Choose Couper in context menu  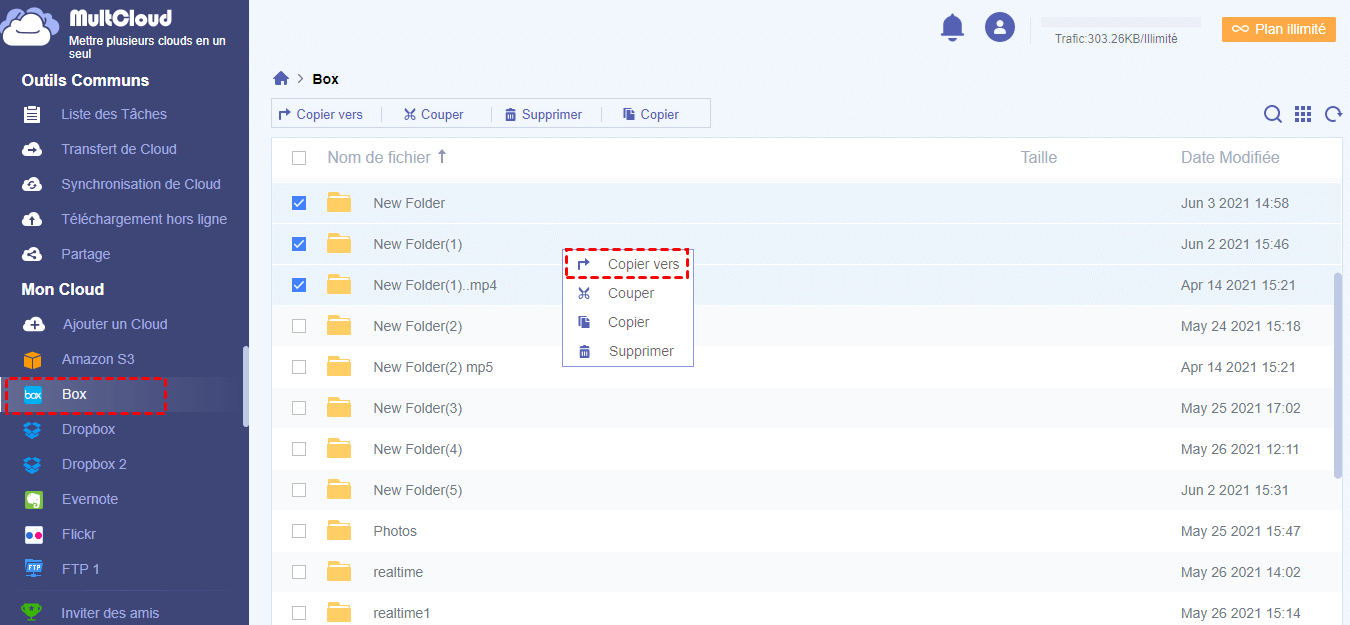pyautogui.click(x=628, y=293)
